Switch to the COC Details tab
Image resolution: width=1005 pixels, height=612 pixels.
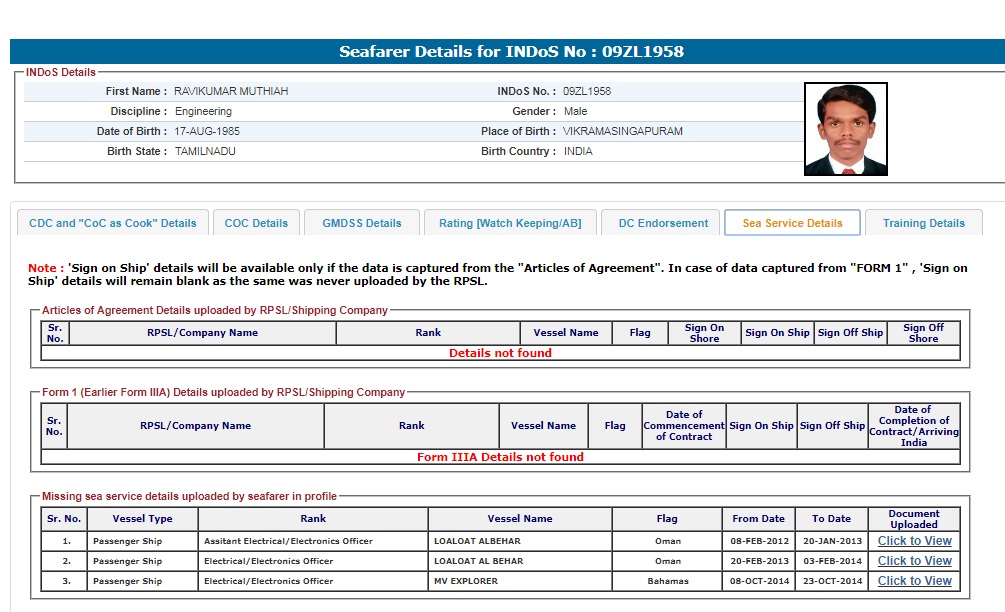pyautogui.click(x=256, y=223)
